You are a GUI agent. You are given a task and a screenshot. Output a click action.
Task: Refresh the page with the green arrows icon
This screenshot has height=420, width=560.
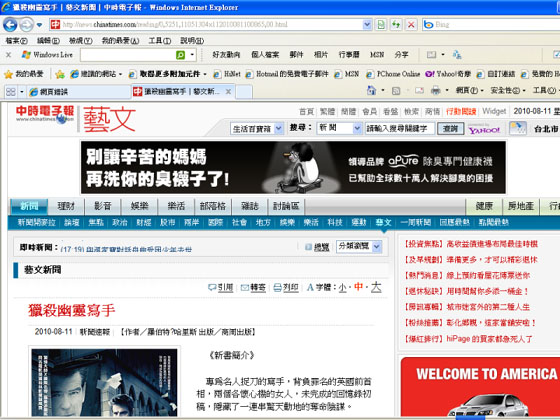pos(396,25)
